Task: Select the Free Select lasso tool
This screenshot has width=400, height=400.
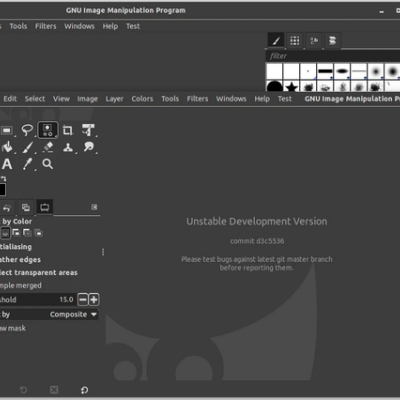Action: (x=27, y=130)
